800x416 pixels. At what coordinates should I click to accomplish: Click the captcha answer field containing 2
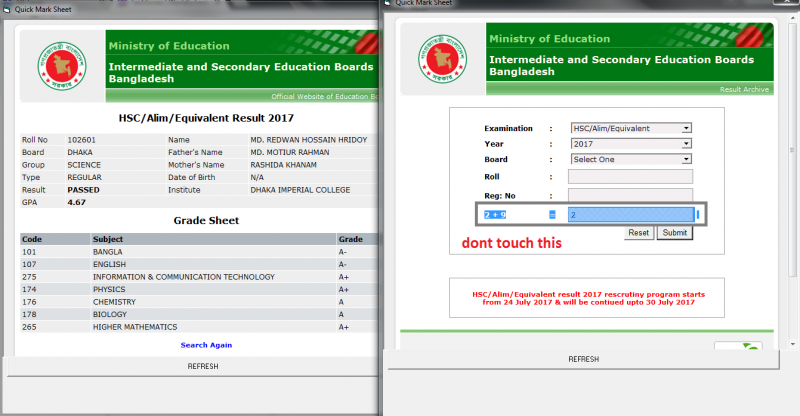(631, 214)
